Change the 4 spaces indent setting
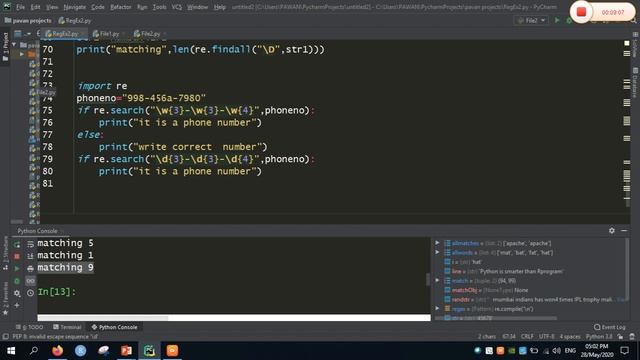This screenshot has width=640, height=360. click(x=570, y=337)
